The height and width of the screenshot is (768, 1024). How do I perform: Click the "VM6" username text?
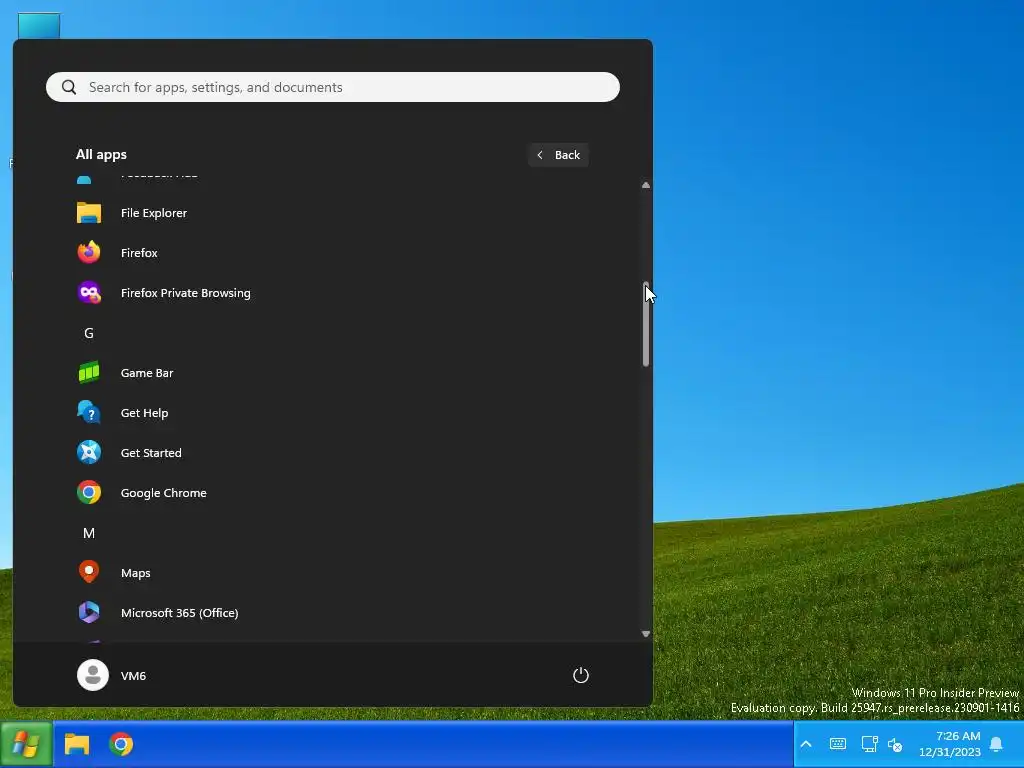pyautogui.click(x=133, y=676)
